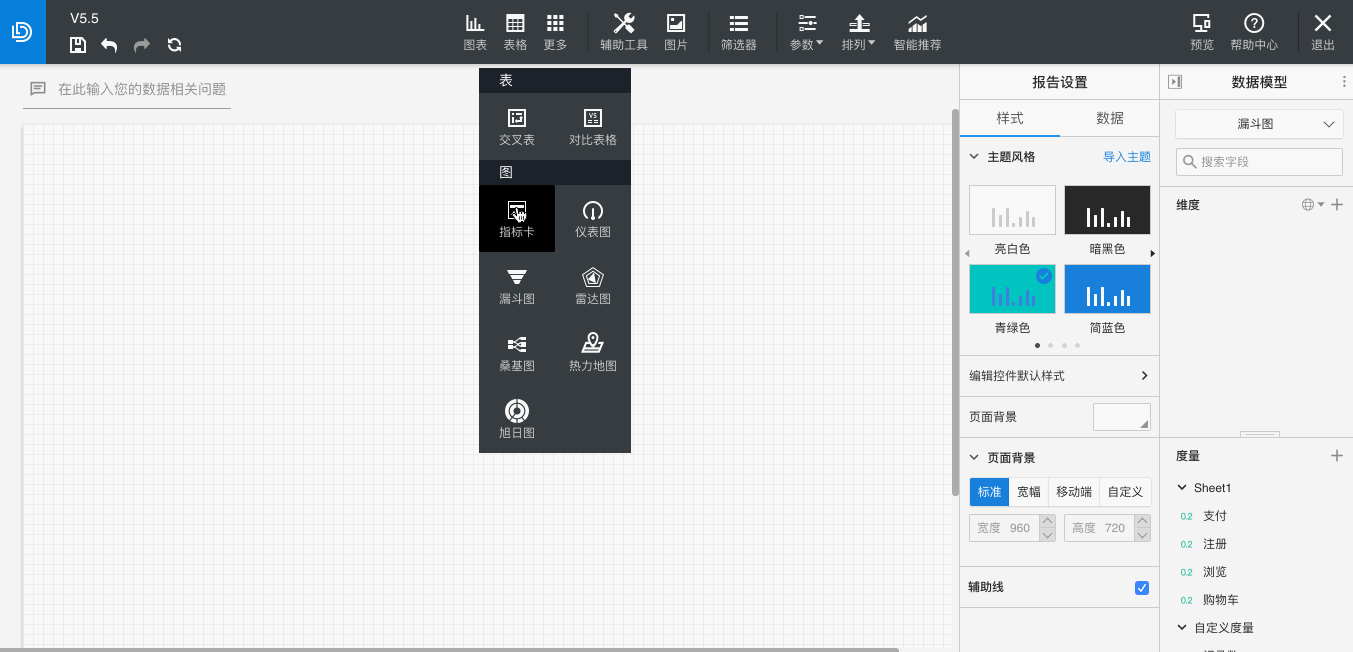Select the 漏斗图 funnel chart icon
Screen dimensions: 1353x652
[x=517, y=285]
